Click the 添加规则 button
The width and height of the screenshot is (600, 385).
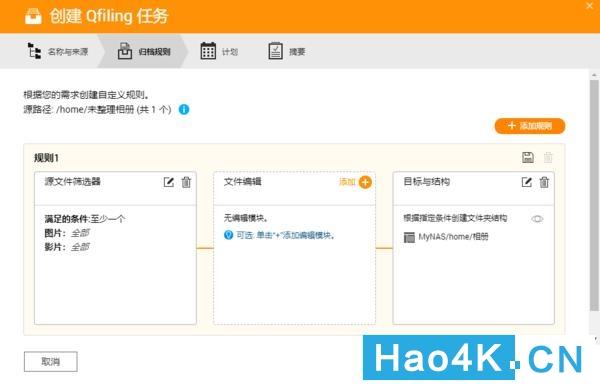pyautogui.click(x=530, y=126)
